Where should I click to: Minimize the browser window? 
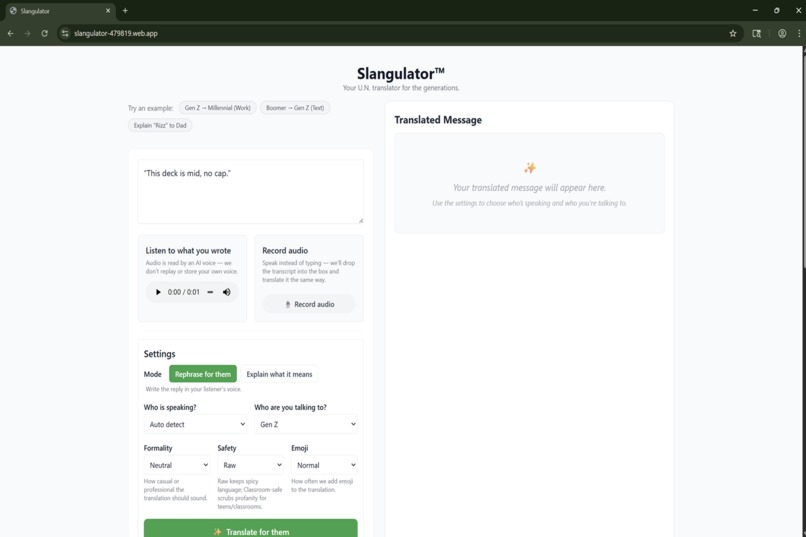click(755, 10)
